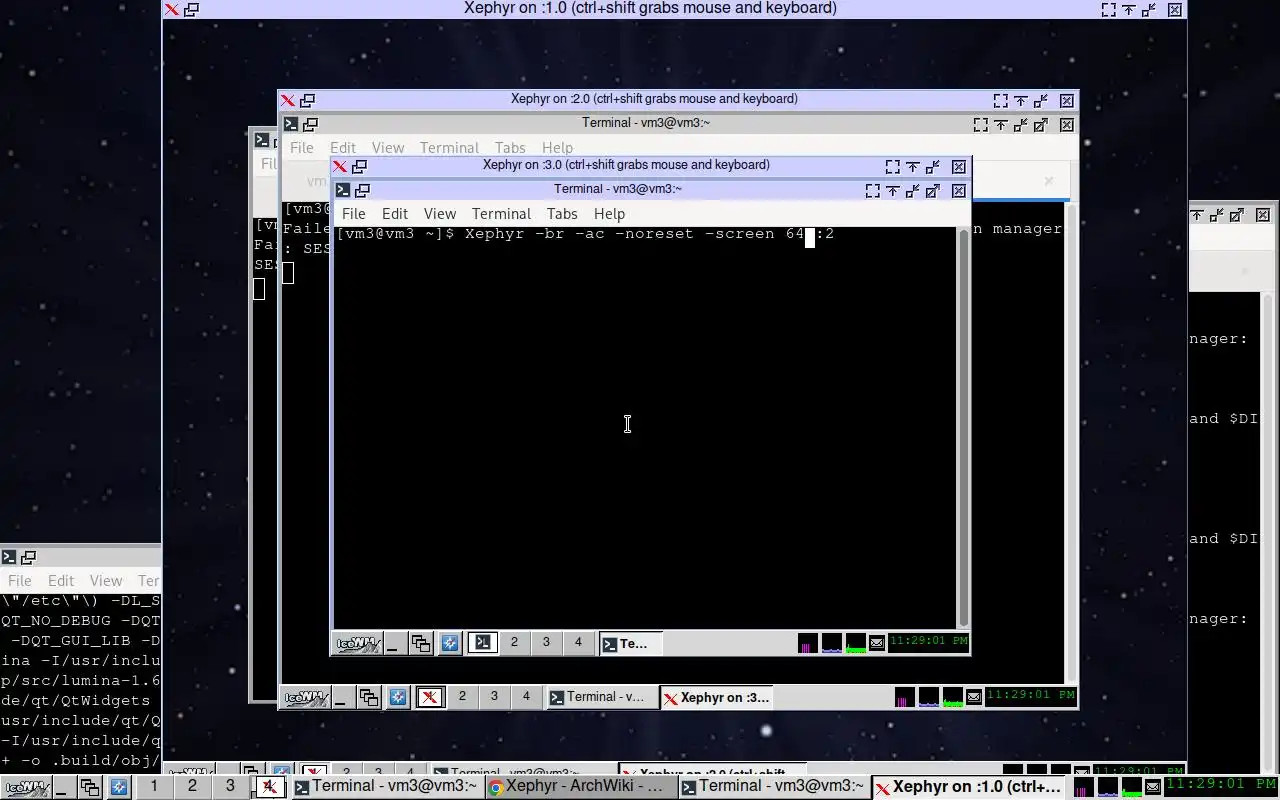The image size is (1280, 800).
Task: Click blue launcher icon in Xephyr :2.0 taskbar
Action: click(x=398, y=697)
